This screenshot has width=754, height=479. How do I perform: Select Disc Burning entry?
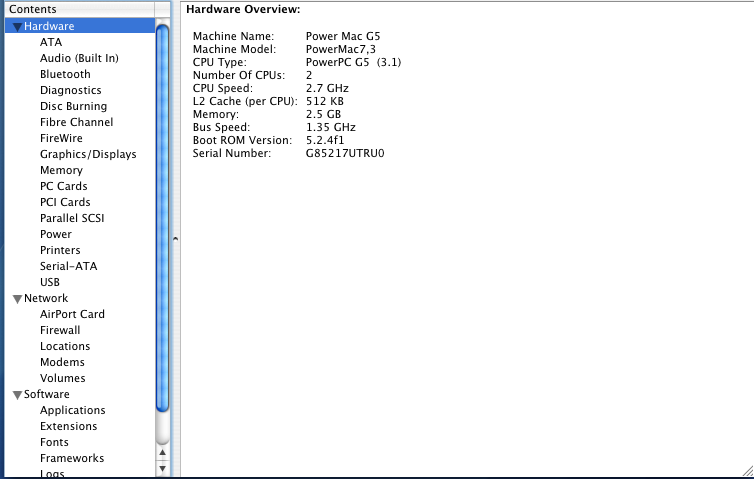tap(74, 106)
